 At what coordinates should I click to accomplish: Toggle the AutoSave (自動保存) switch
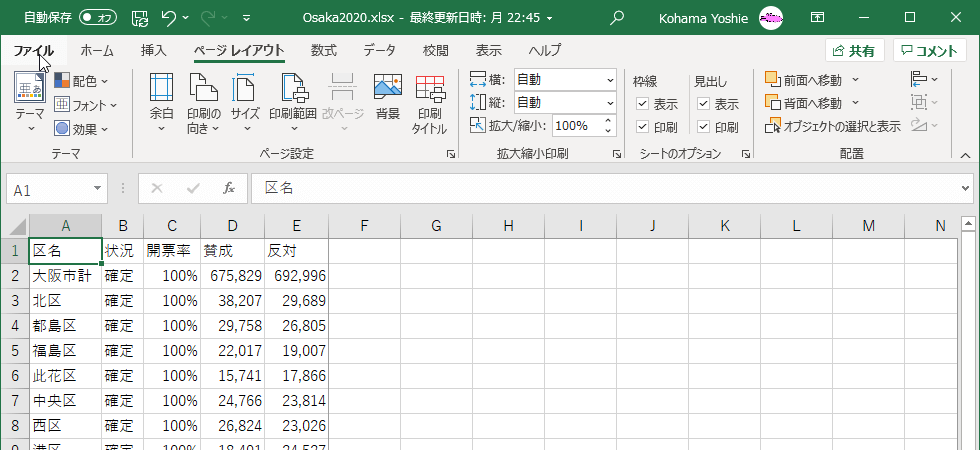tap(98, 18)
